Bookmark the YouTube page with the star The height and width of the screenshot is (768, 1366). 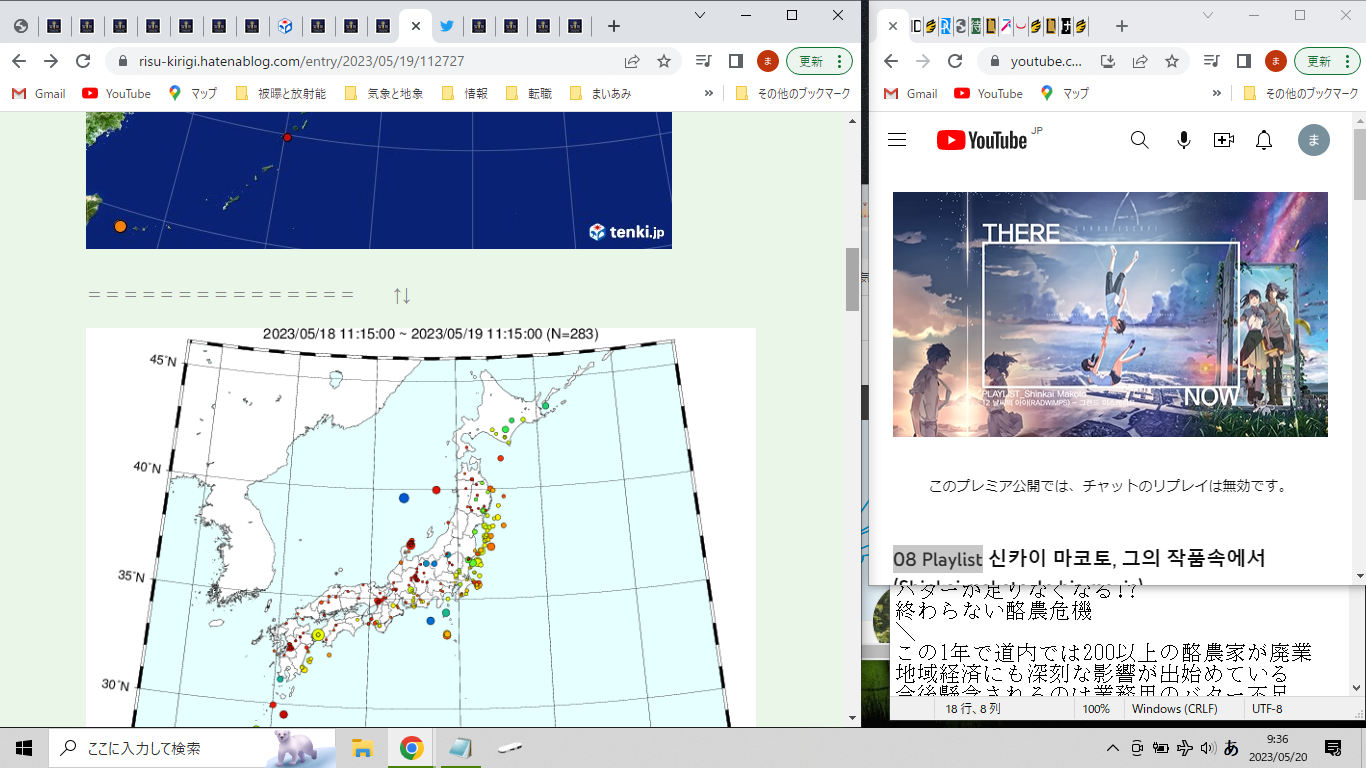coord(1172,61)
